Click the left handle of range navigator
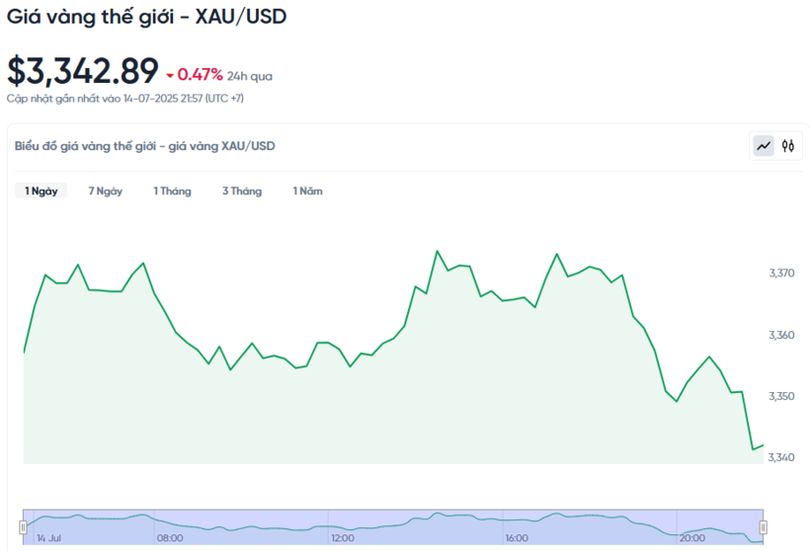Screen dimensions: 810x551 coord(23,526)
